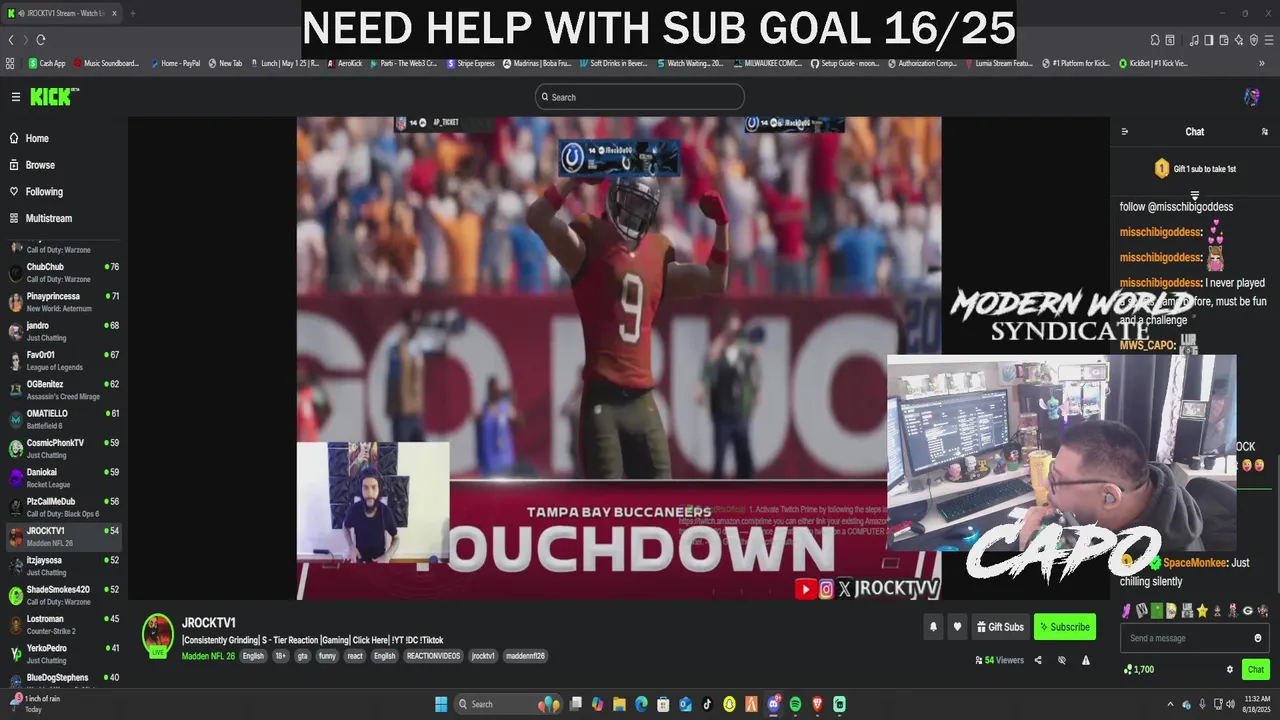The image size is (1280, 720).
Task: Open Multistream in sidebar
Action: tap(61, 218)
